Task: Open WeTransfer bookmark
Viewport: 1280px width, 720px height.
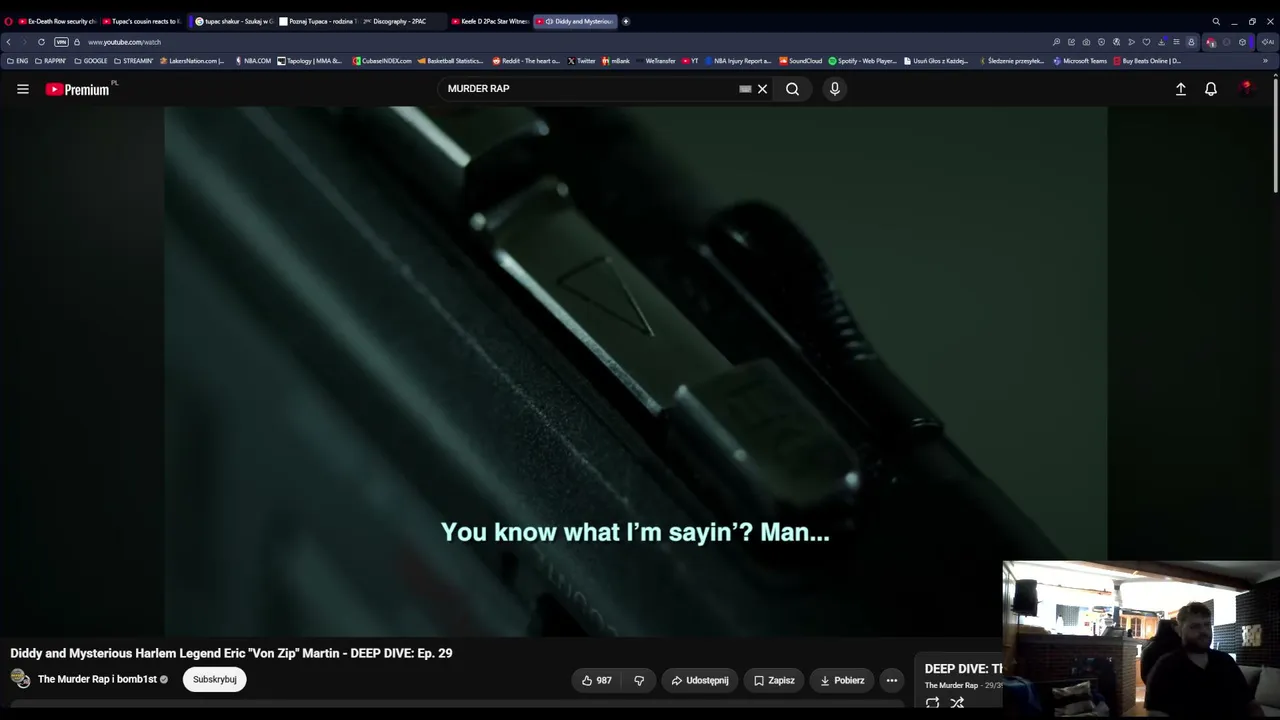Action: (x=656, y=61)
